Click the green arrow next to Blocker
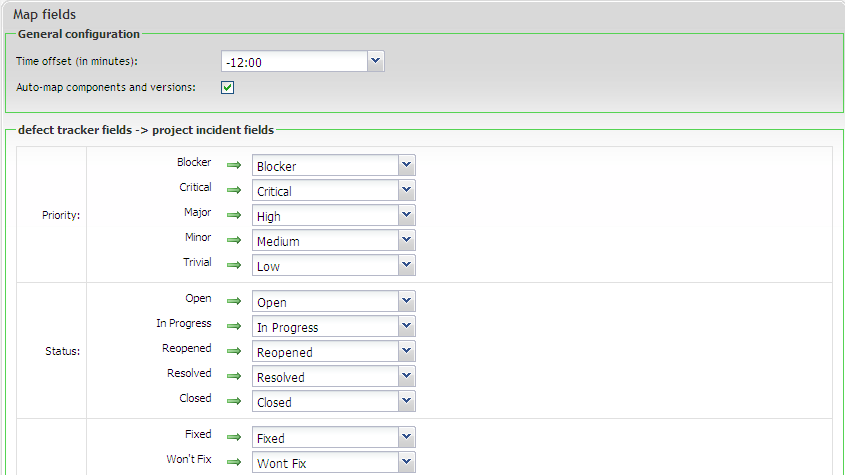845x475 pixels. 234,163
